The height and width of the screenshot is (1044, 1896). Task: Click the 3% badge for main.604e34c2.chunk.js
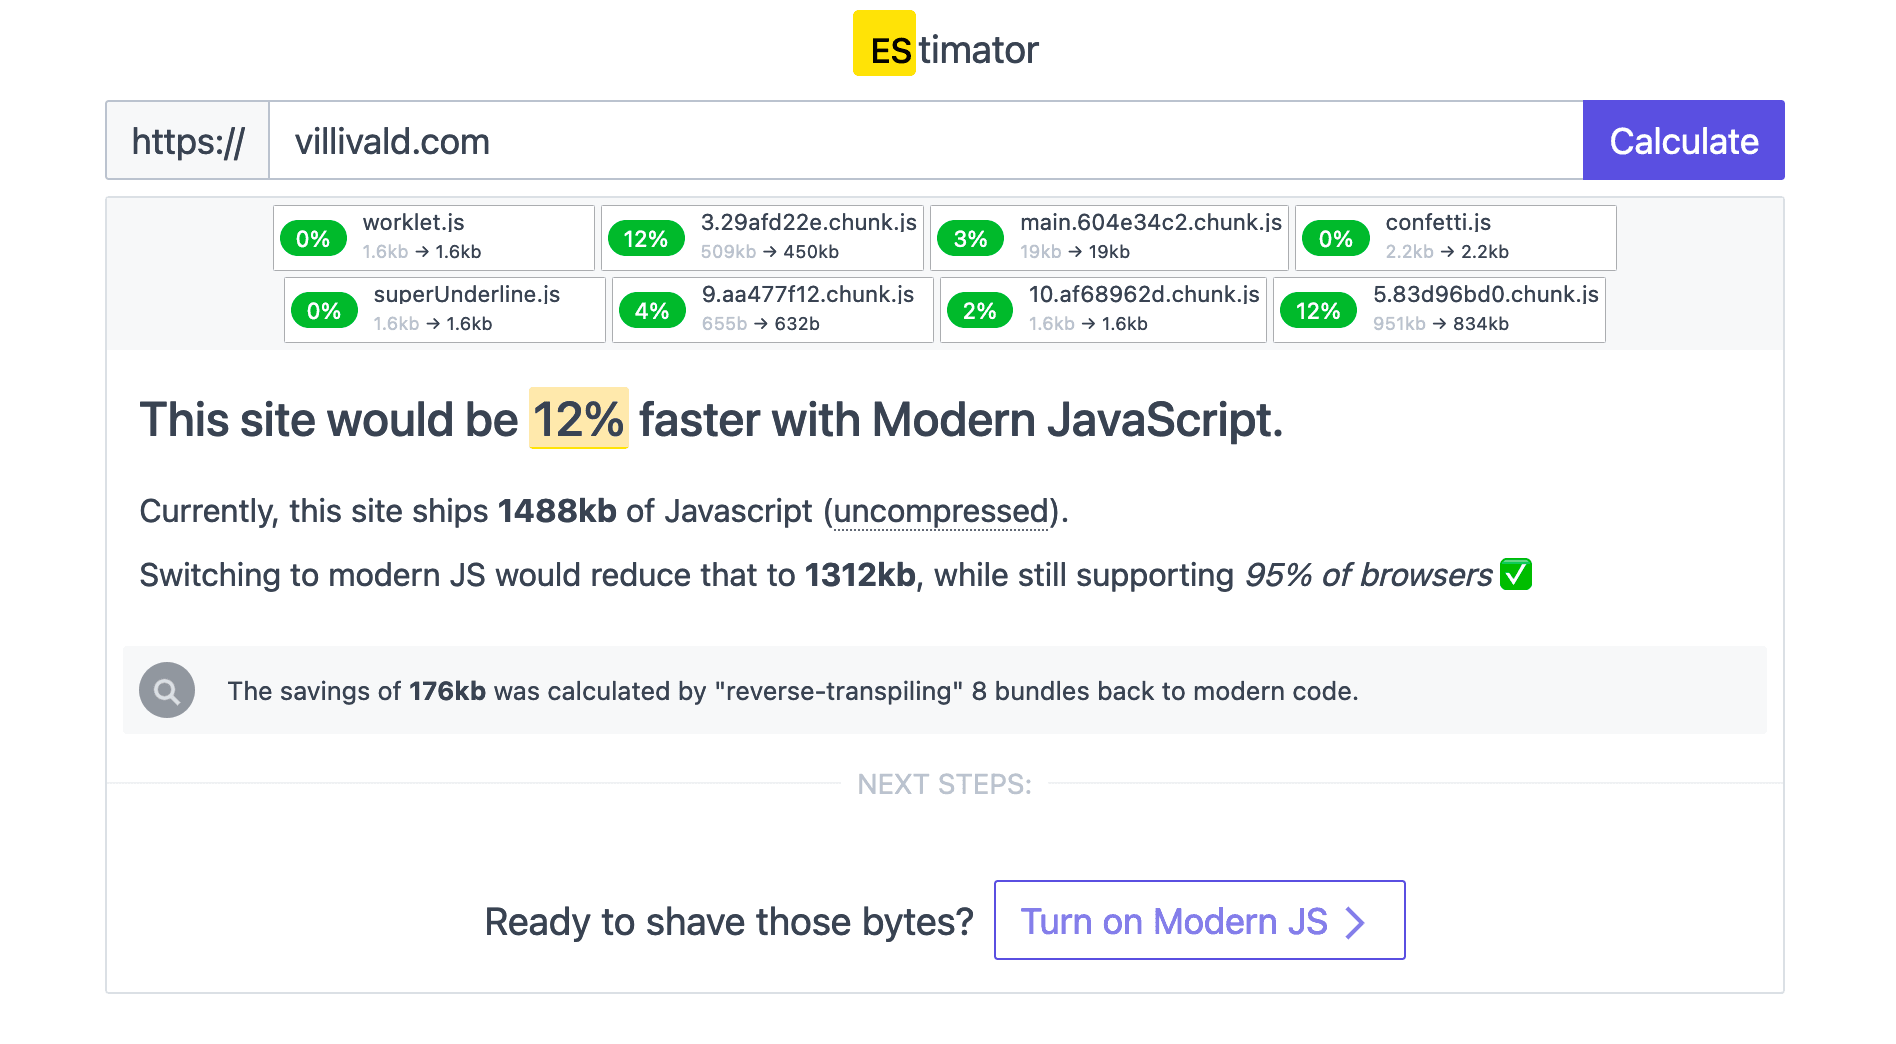pyautogui.click(x=970, y=239)
